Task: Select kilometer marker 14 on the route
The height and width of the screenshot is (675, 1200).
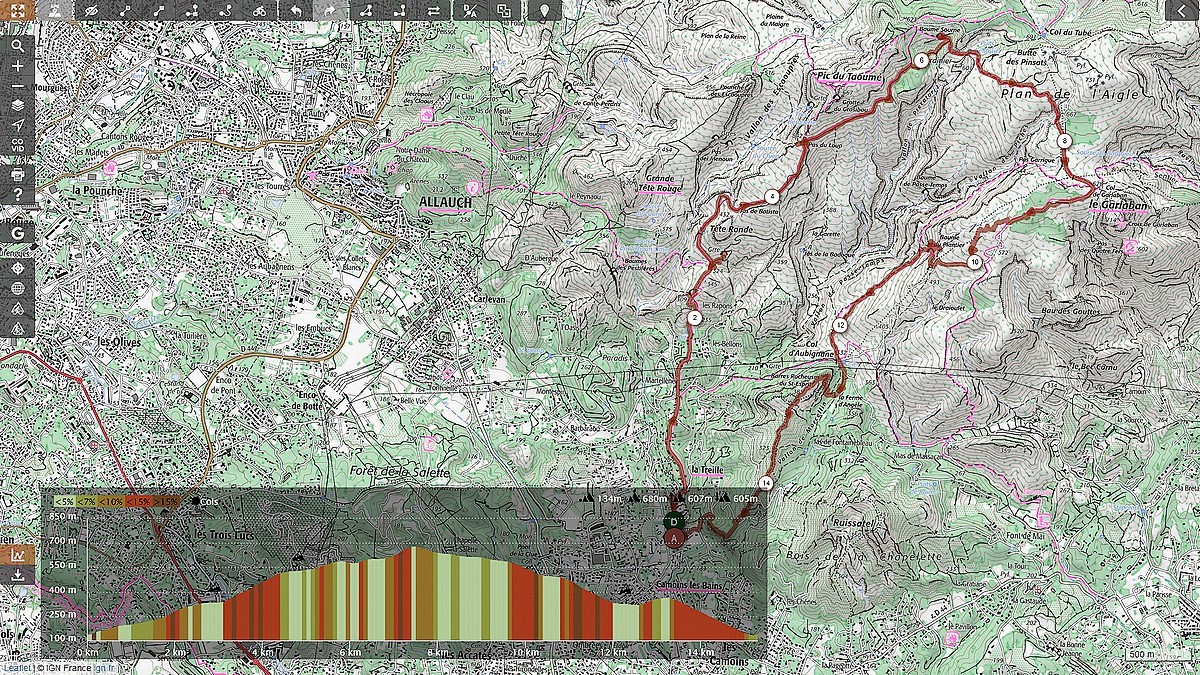Action: (x=766, y=483)
